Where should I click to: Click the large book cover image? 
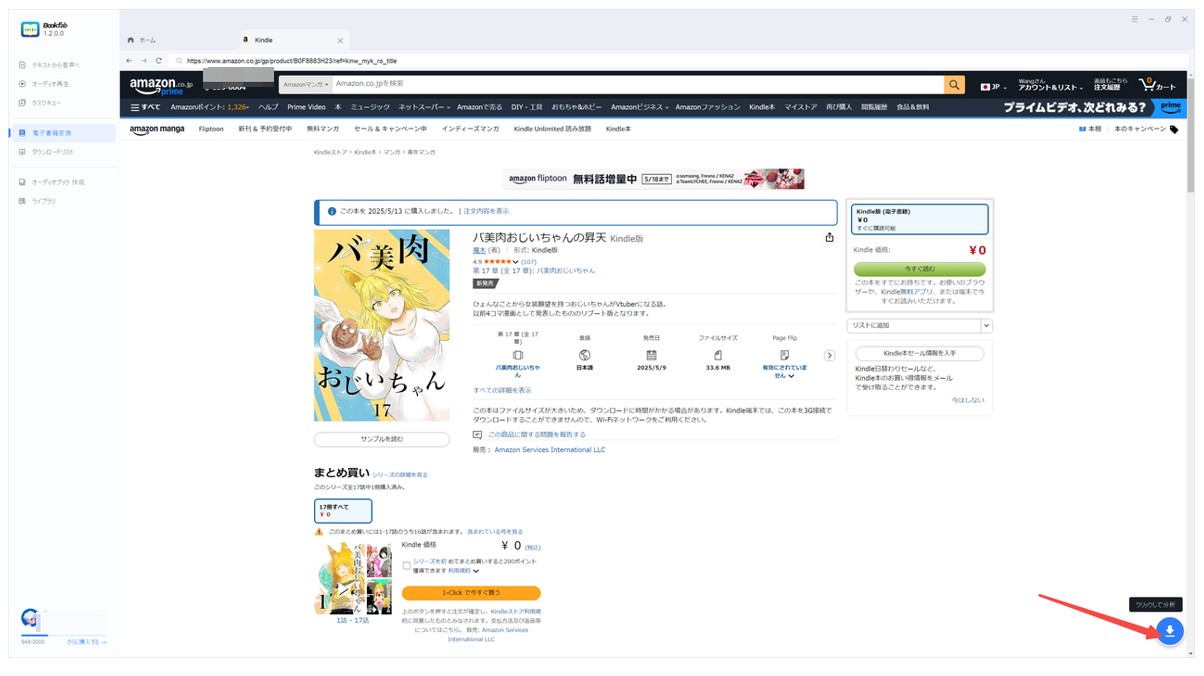pyautogui.click(x=382, y=326)
